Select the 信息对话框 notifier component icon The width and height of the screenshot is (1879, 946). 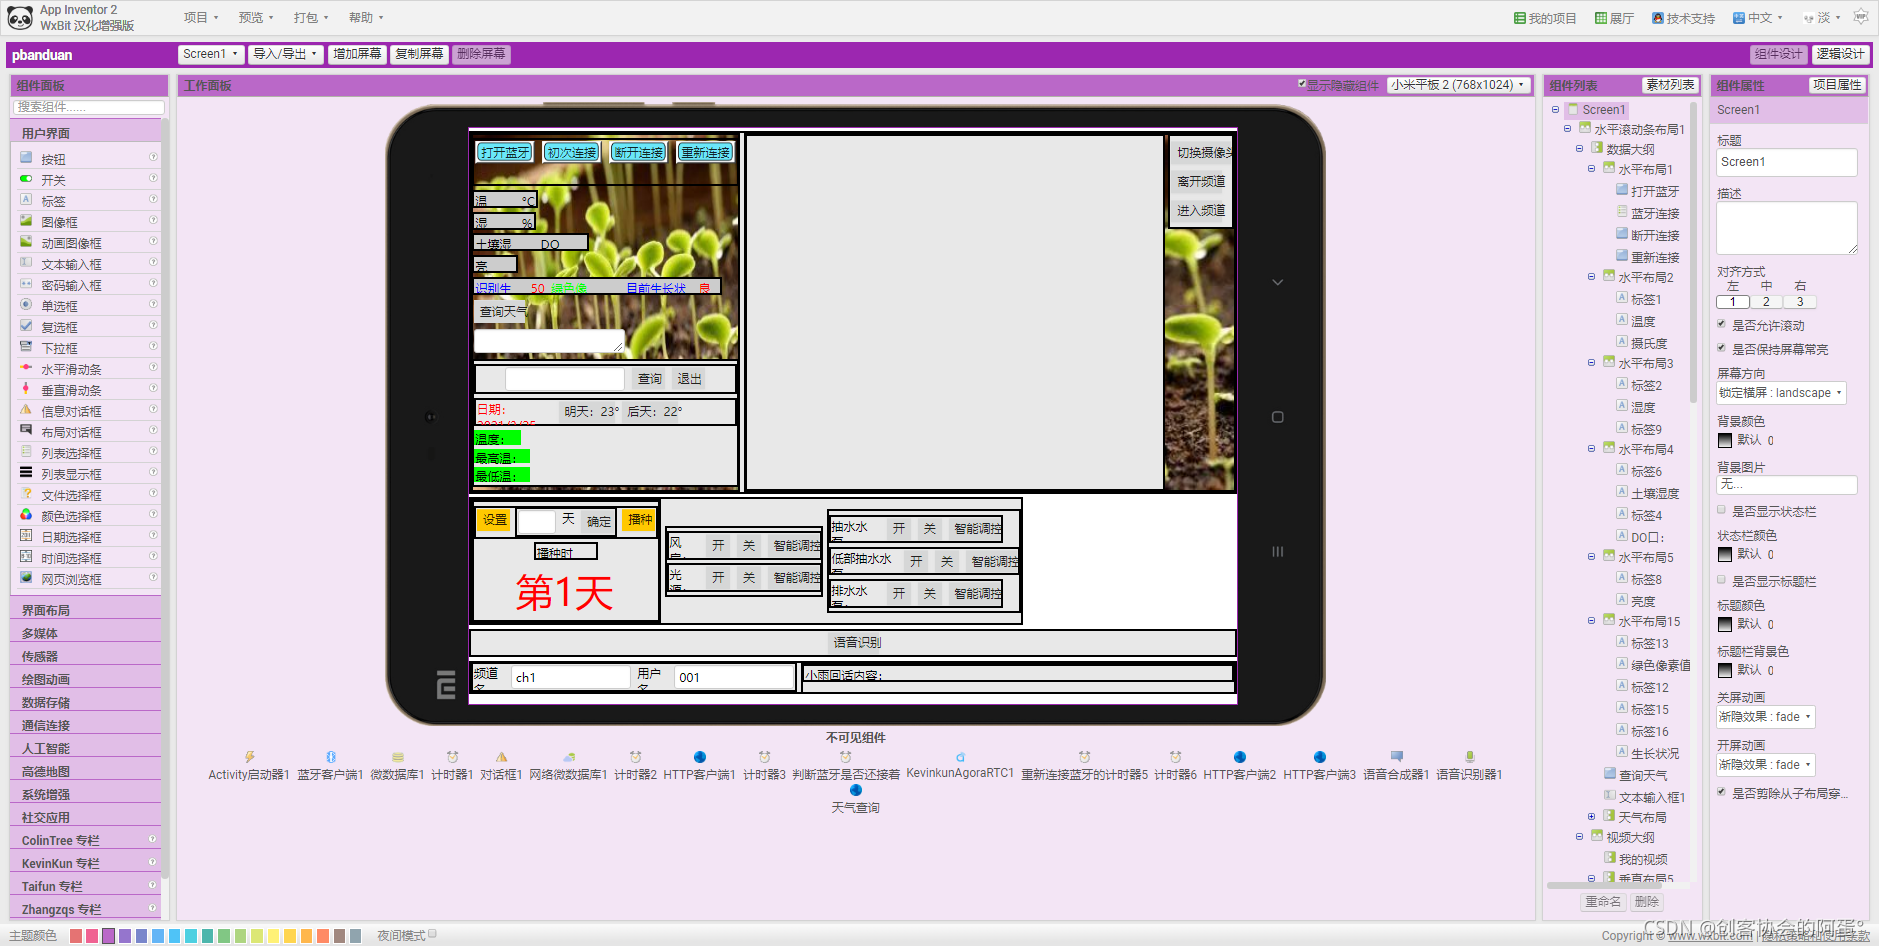pos(26,410)
